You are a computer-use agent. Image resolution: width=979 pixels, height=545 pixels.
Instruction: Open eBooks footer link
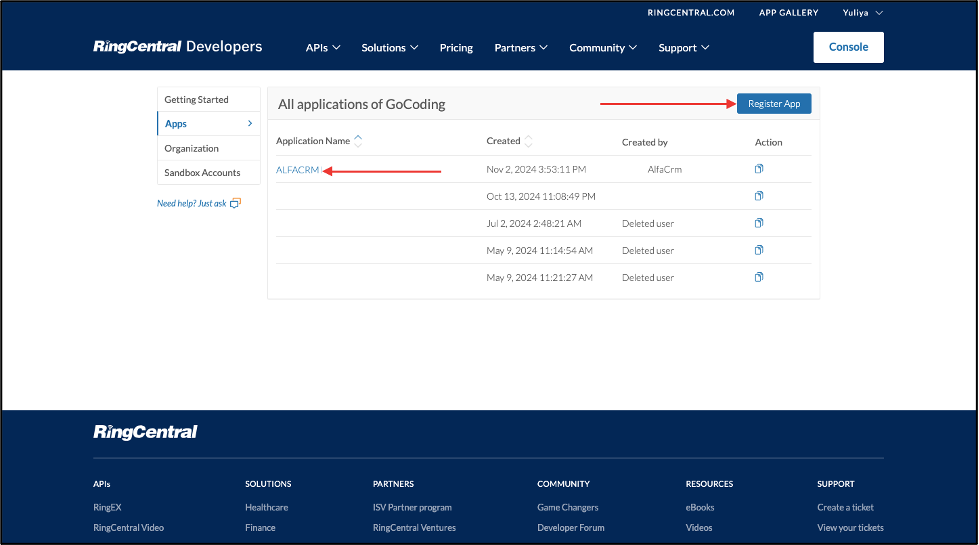[x=700, y=508]
